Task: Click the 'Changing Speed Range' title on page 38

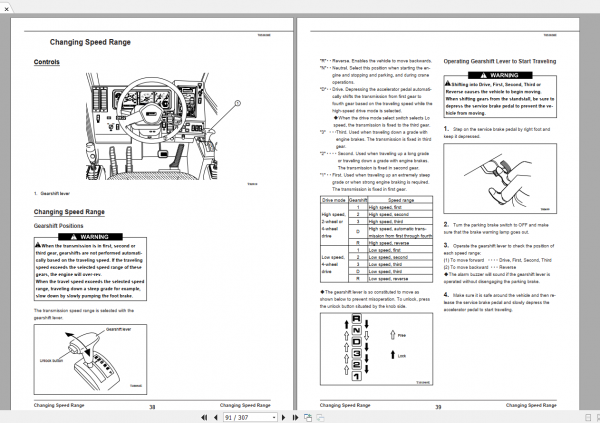Action: tap(90, 42)
